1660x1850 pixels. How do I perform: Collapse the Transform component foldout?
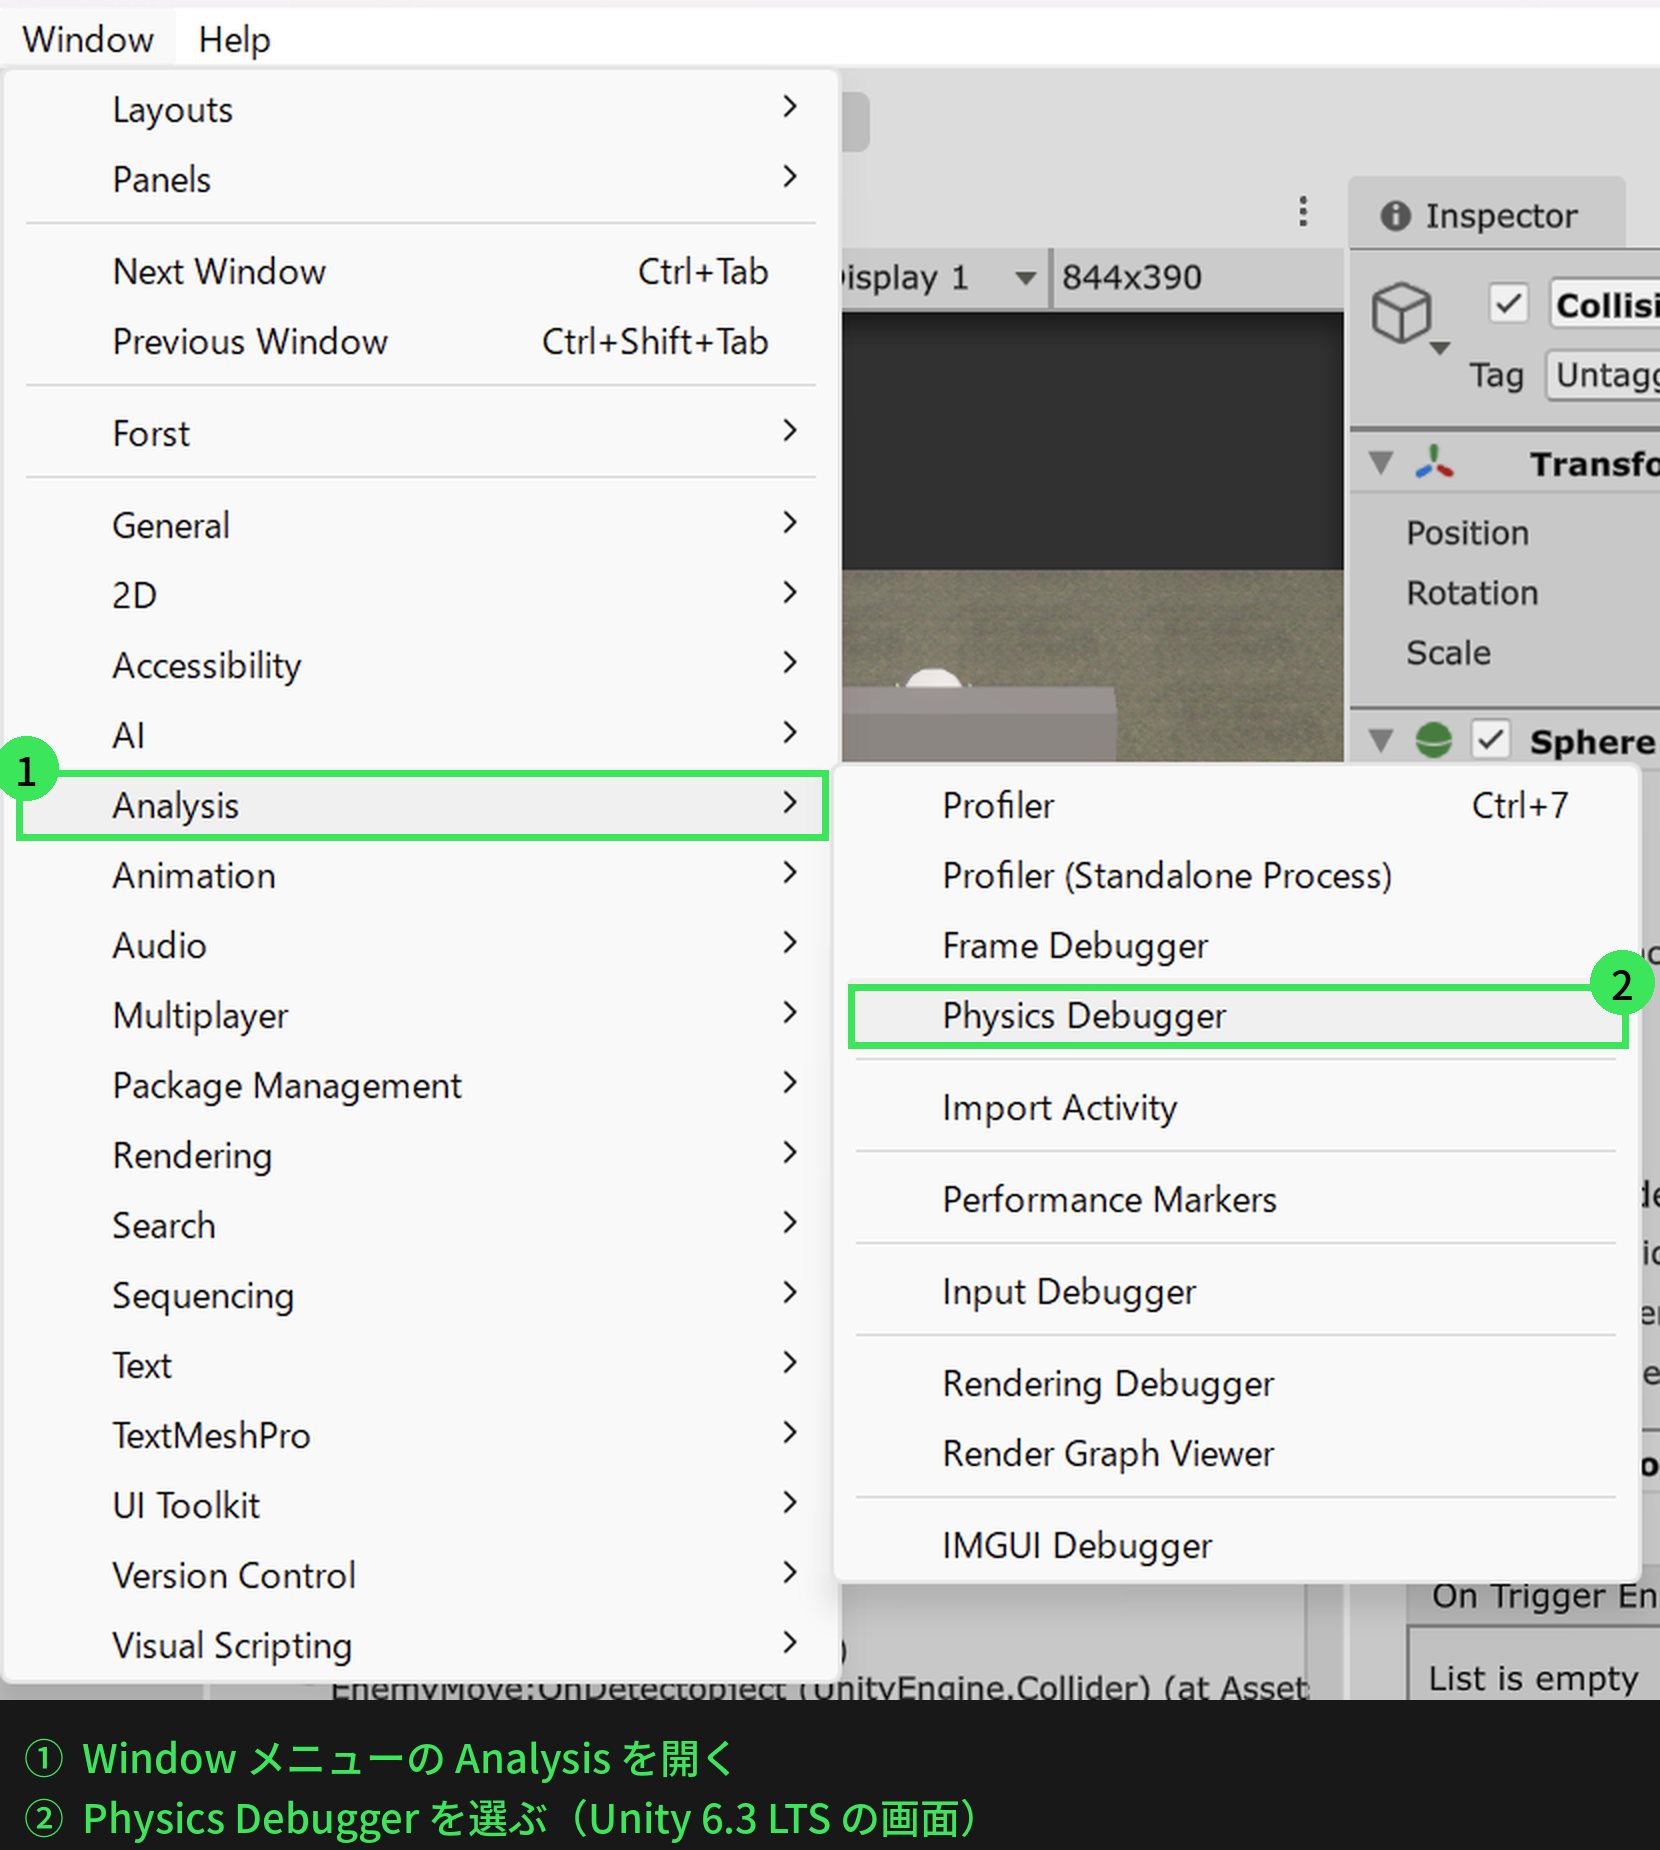click(1381, 463)
